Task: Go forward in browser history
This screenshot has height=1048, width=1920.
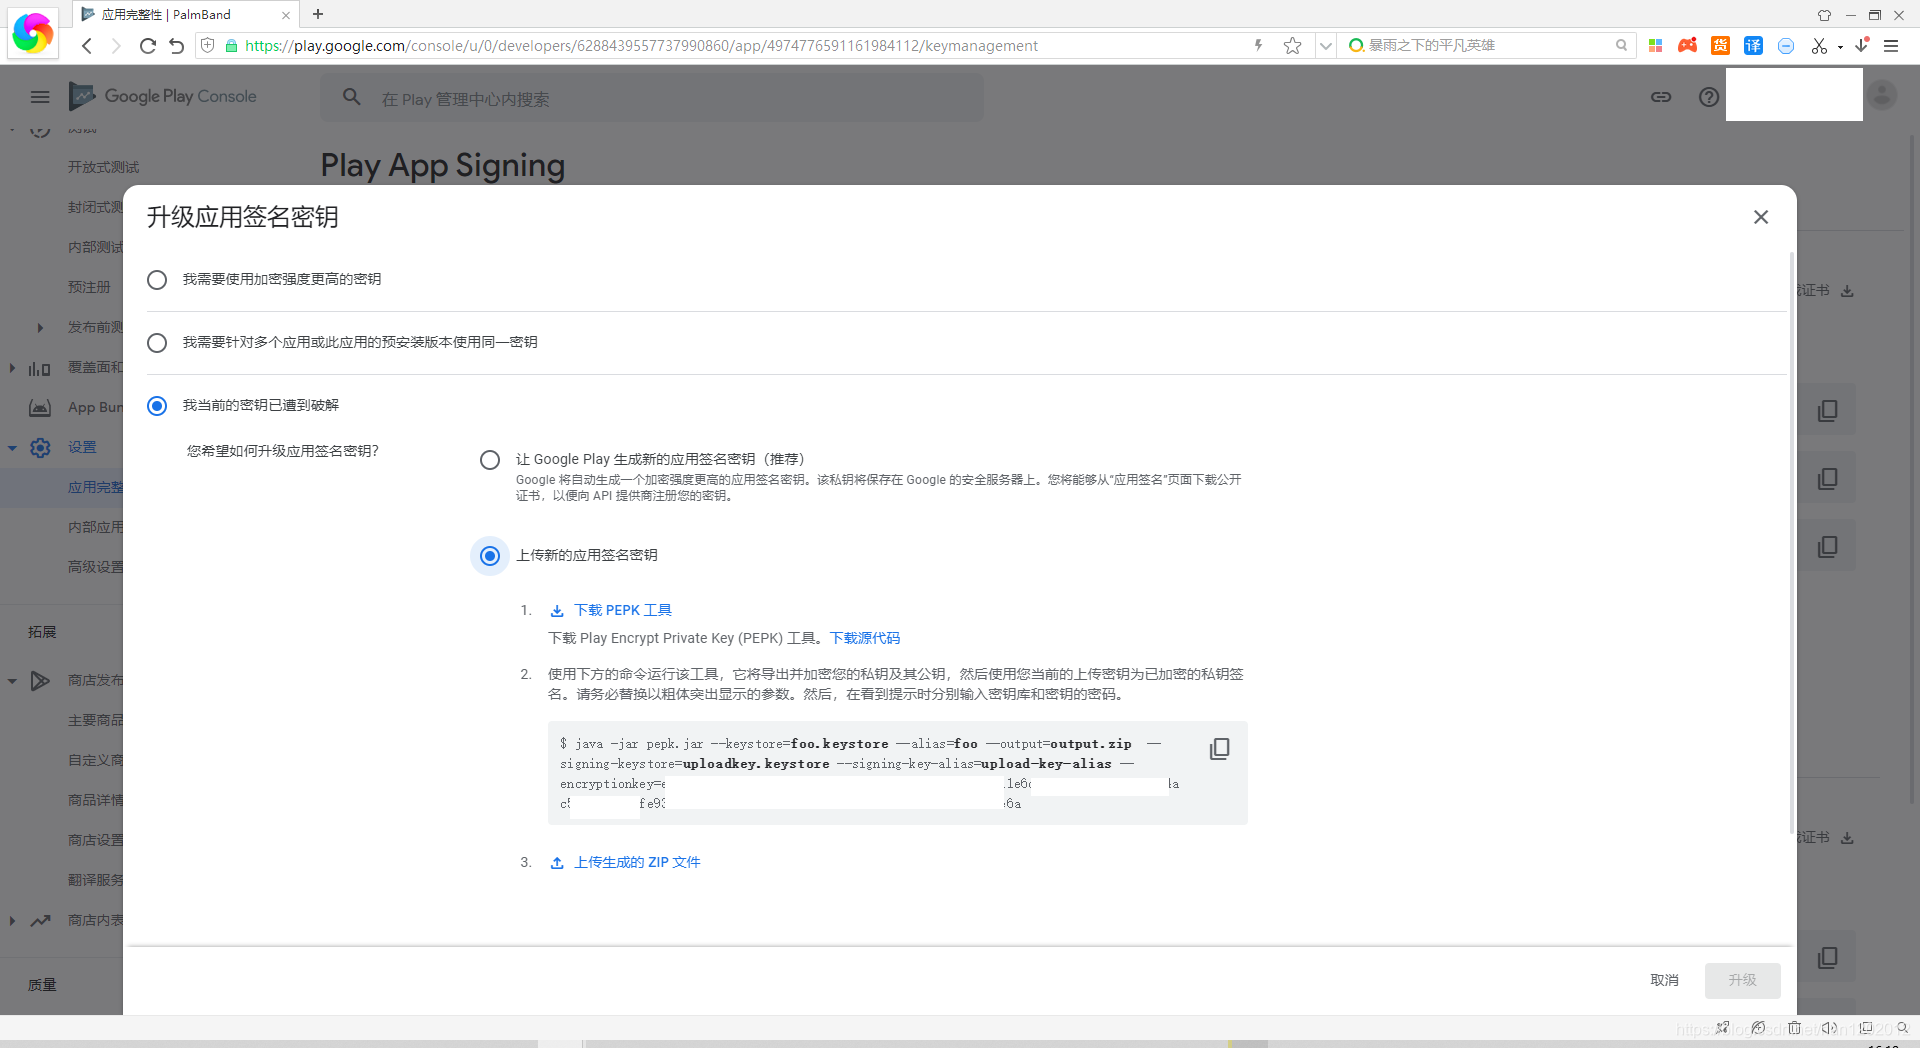Action: (x=116, y=46)
